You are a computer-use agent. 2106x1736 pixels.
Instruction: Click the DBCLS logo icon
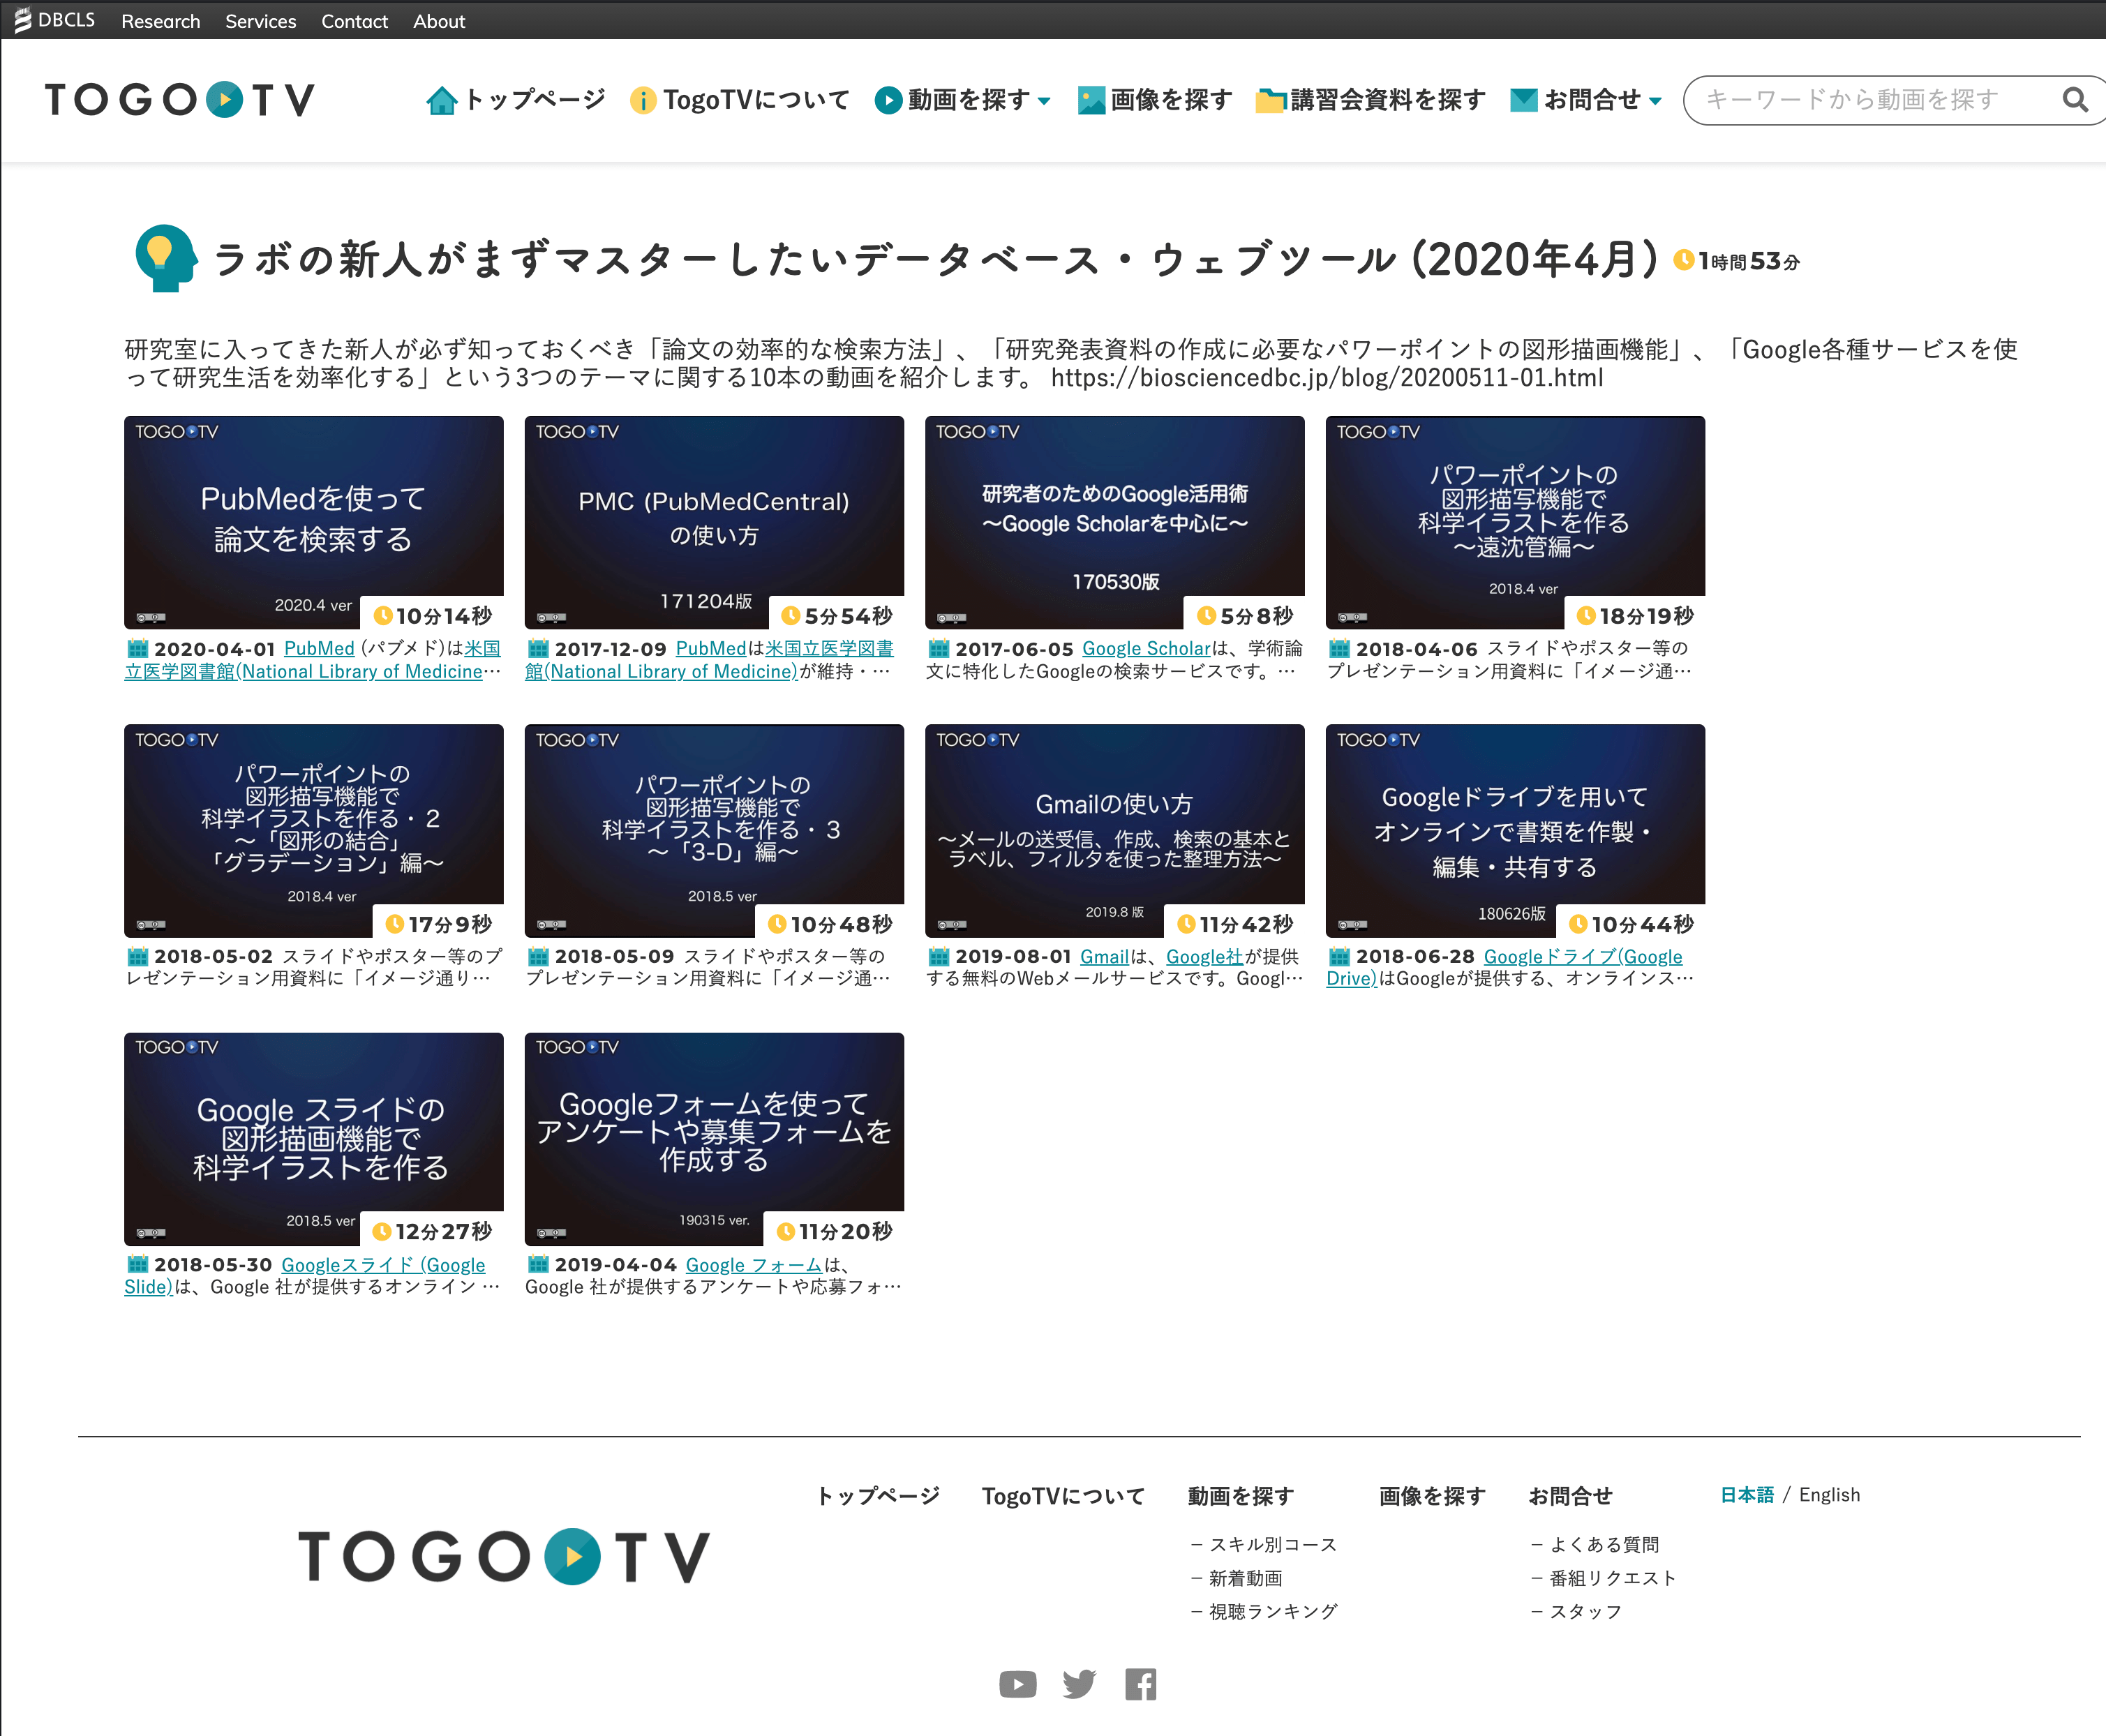23,20
